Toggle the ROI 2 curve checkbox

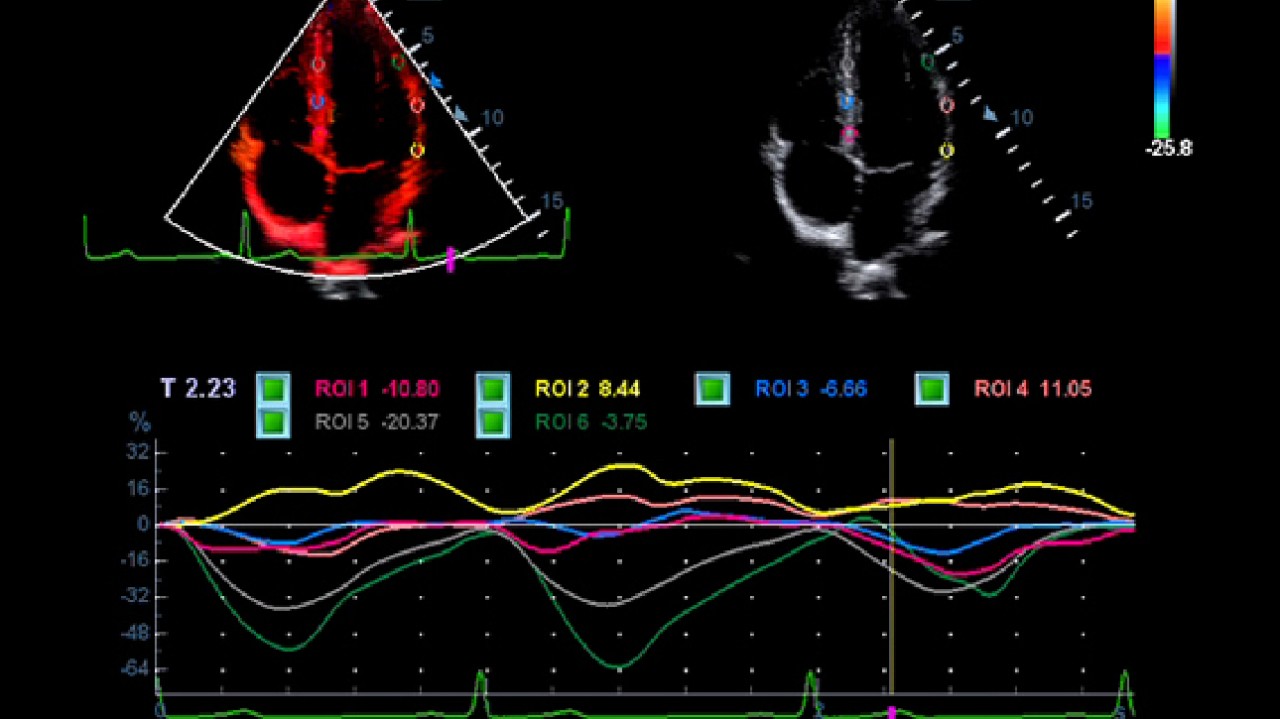493,389
